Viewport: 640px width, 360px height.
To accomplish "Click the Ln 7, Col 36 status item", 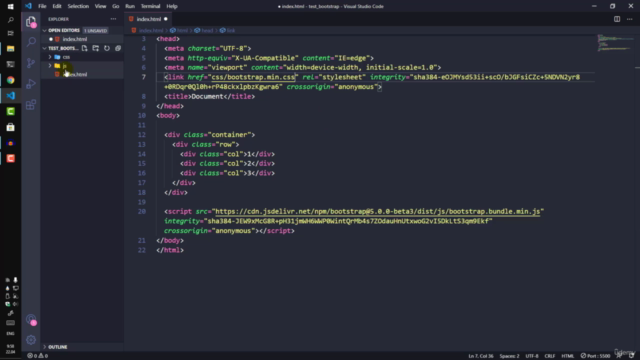I will pyautogui.click(x=481, y=356).
